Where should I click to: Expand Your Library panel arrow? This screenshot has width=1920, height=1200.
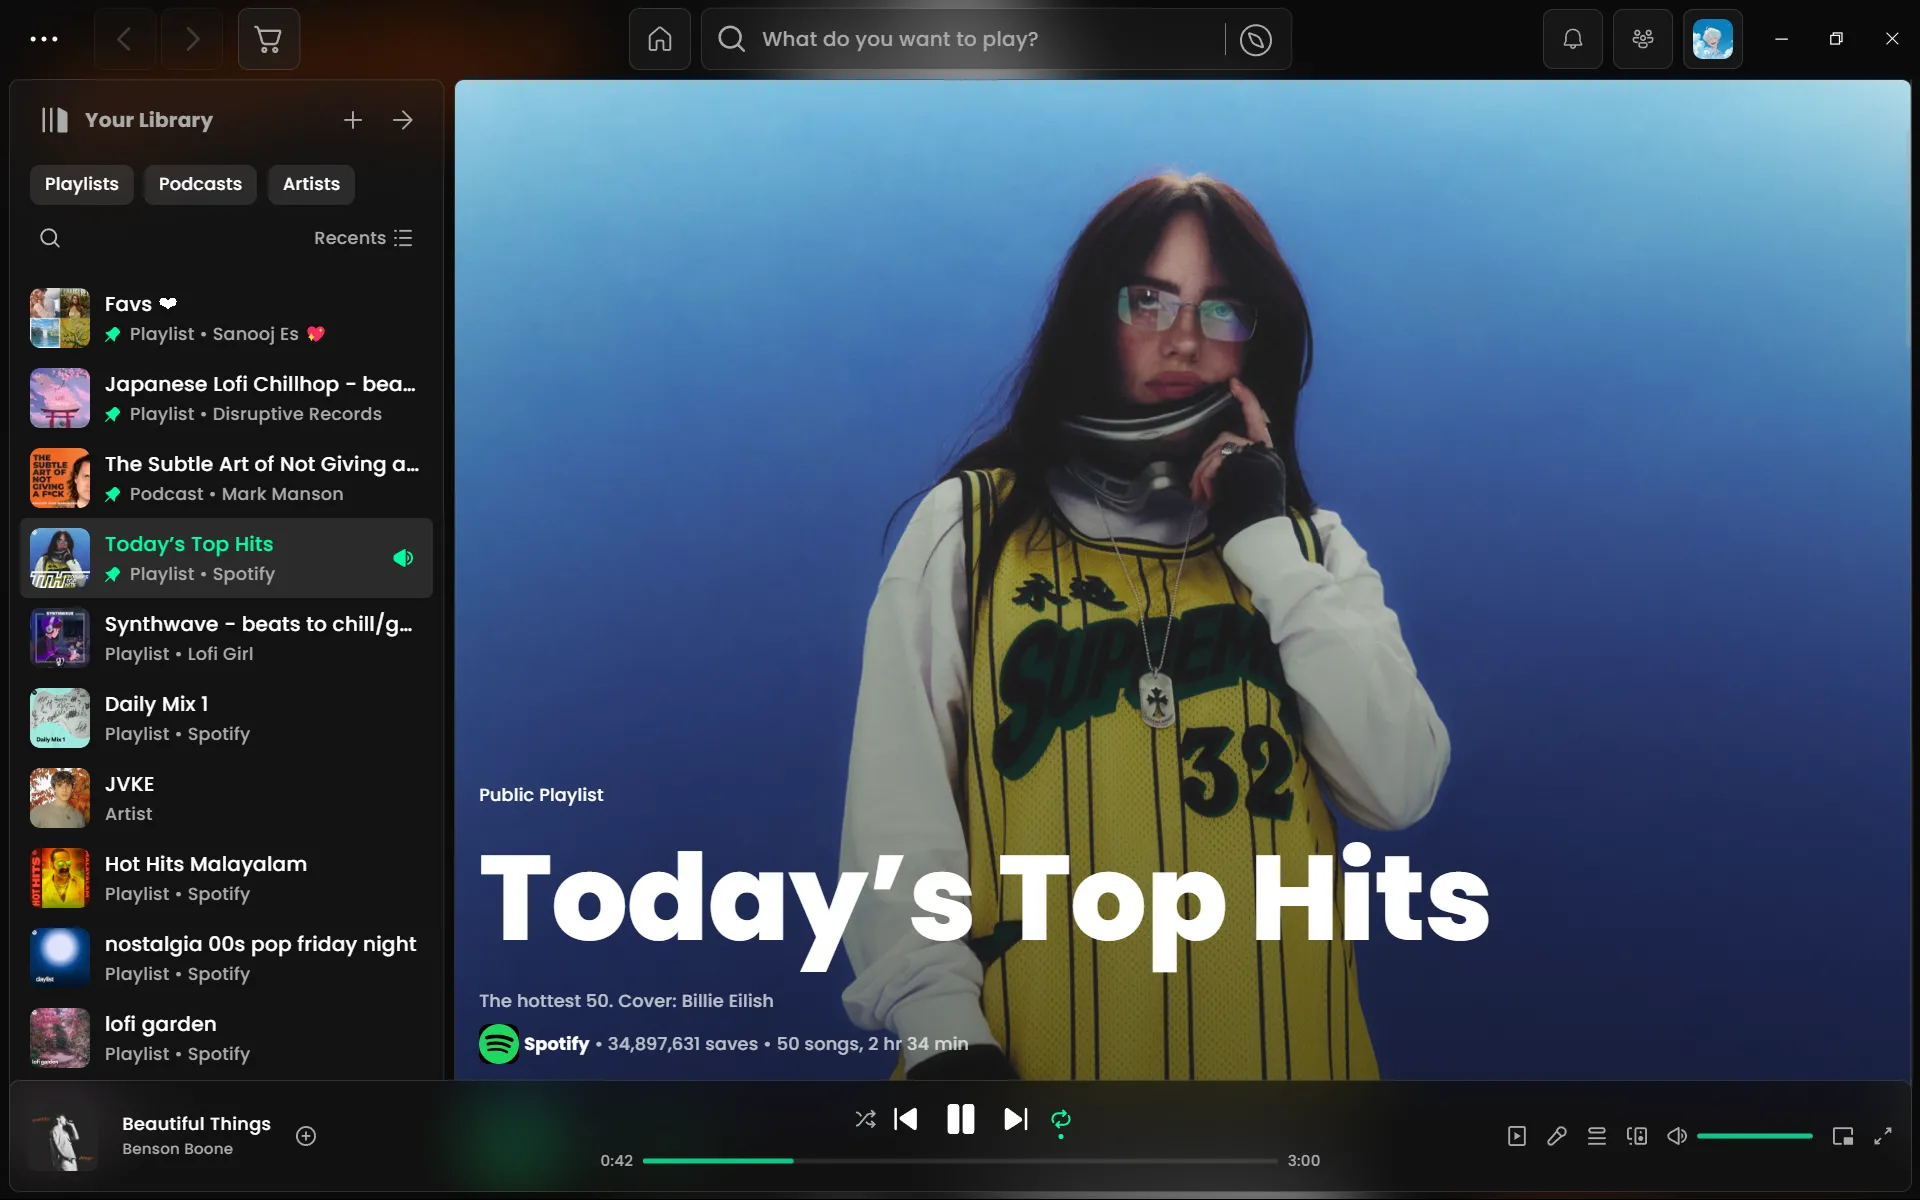click(x=402, y=119)
